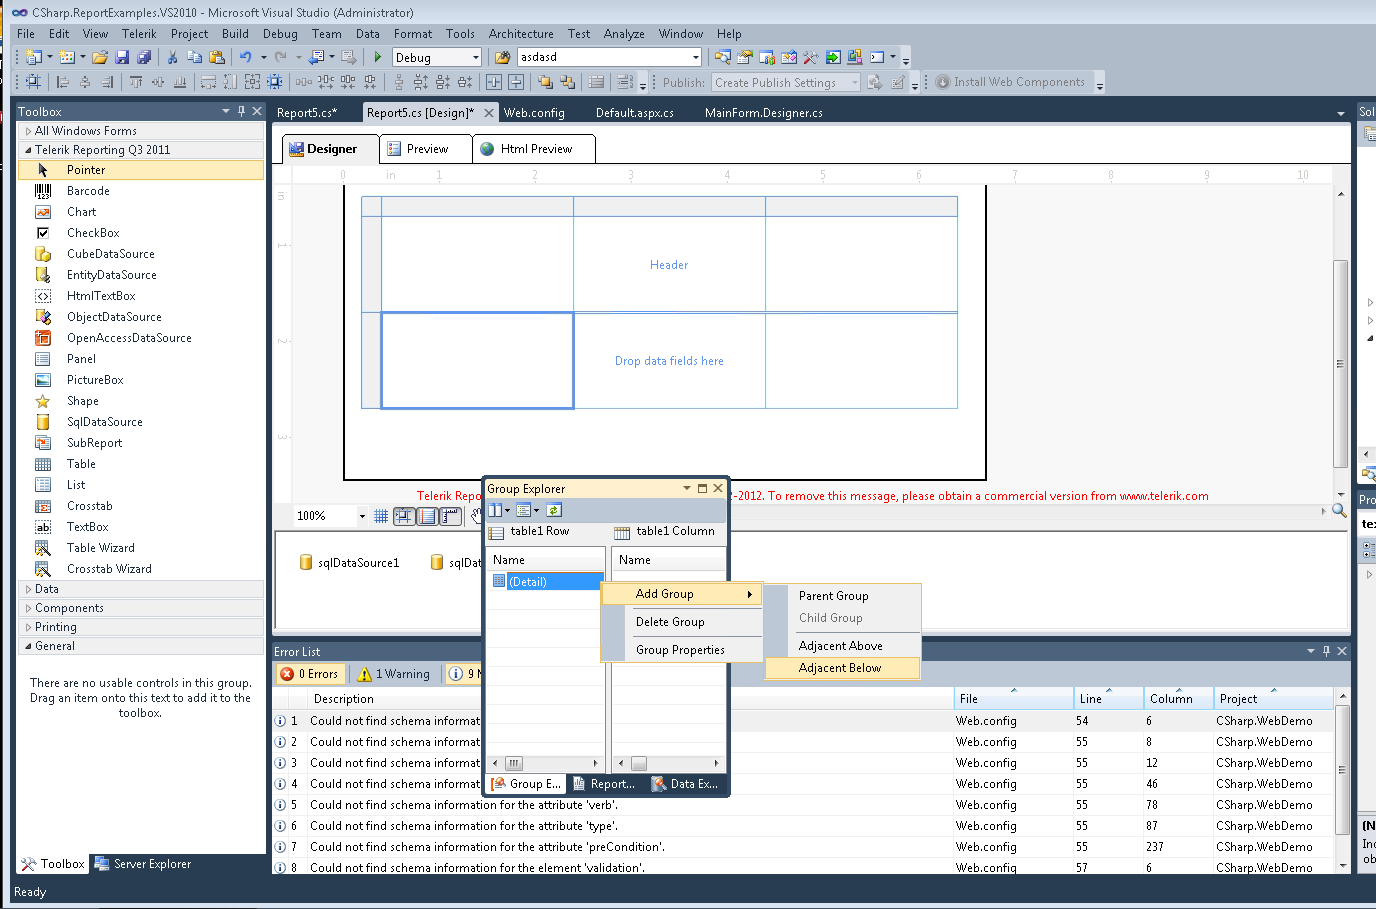Click the Undo arrow icon
The width and height of the screenshot is (1376, 909).
(x=245, y=57)
